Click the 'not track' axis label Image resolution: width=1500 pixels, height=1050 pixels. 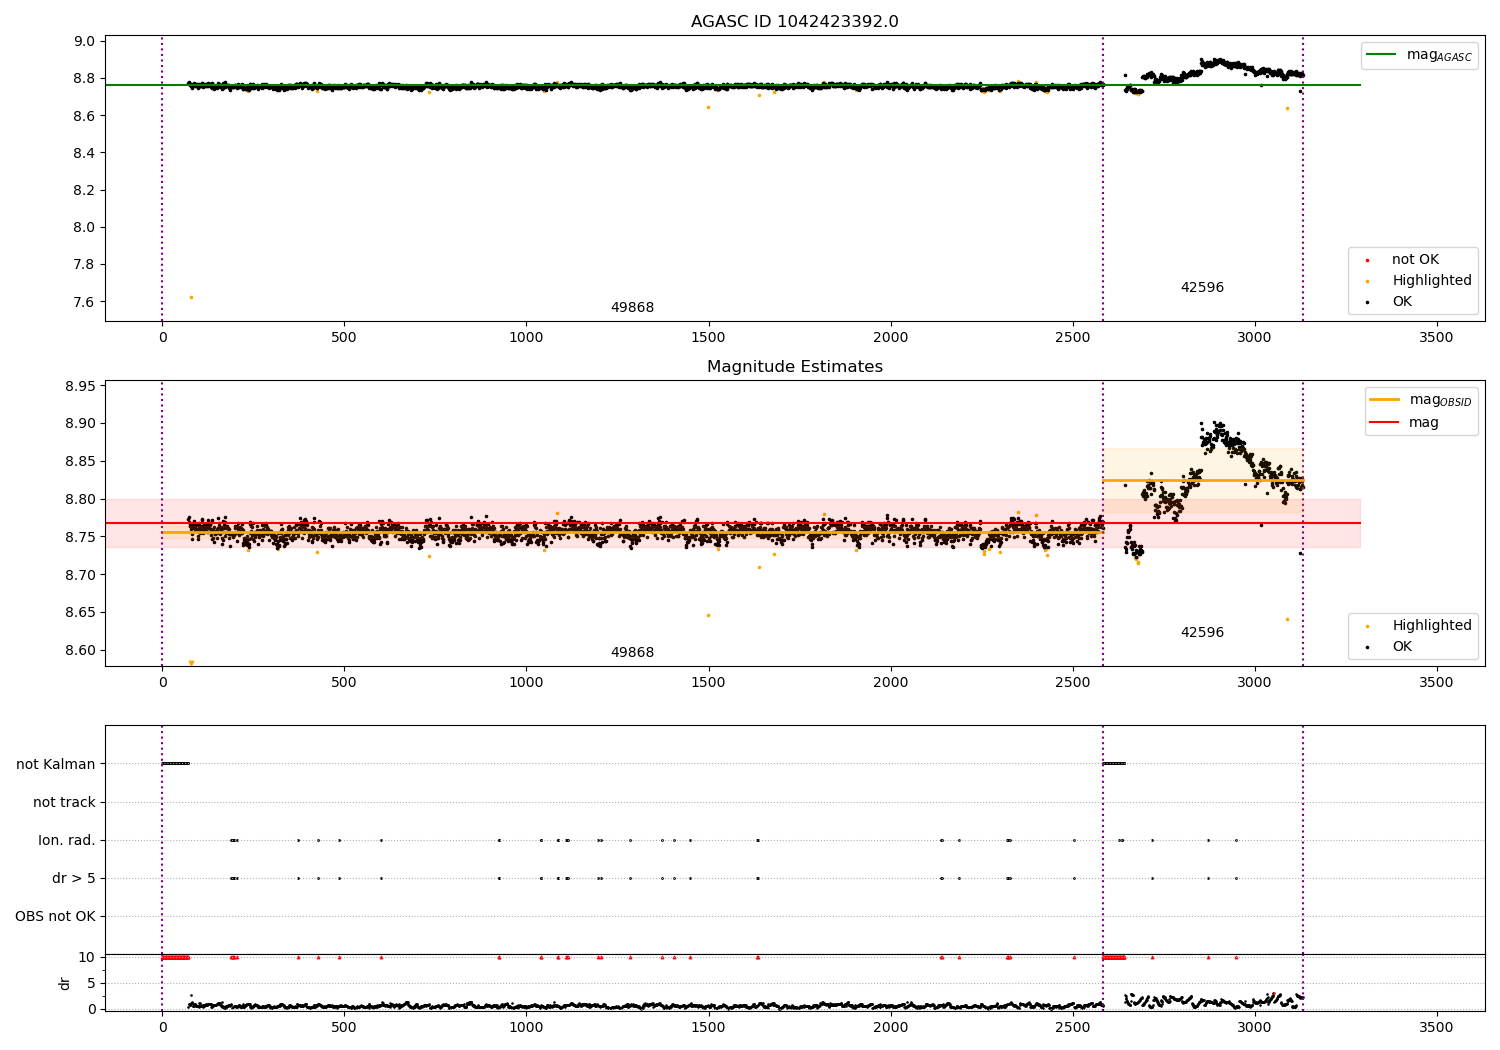pos(64,803)
